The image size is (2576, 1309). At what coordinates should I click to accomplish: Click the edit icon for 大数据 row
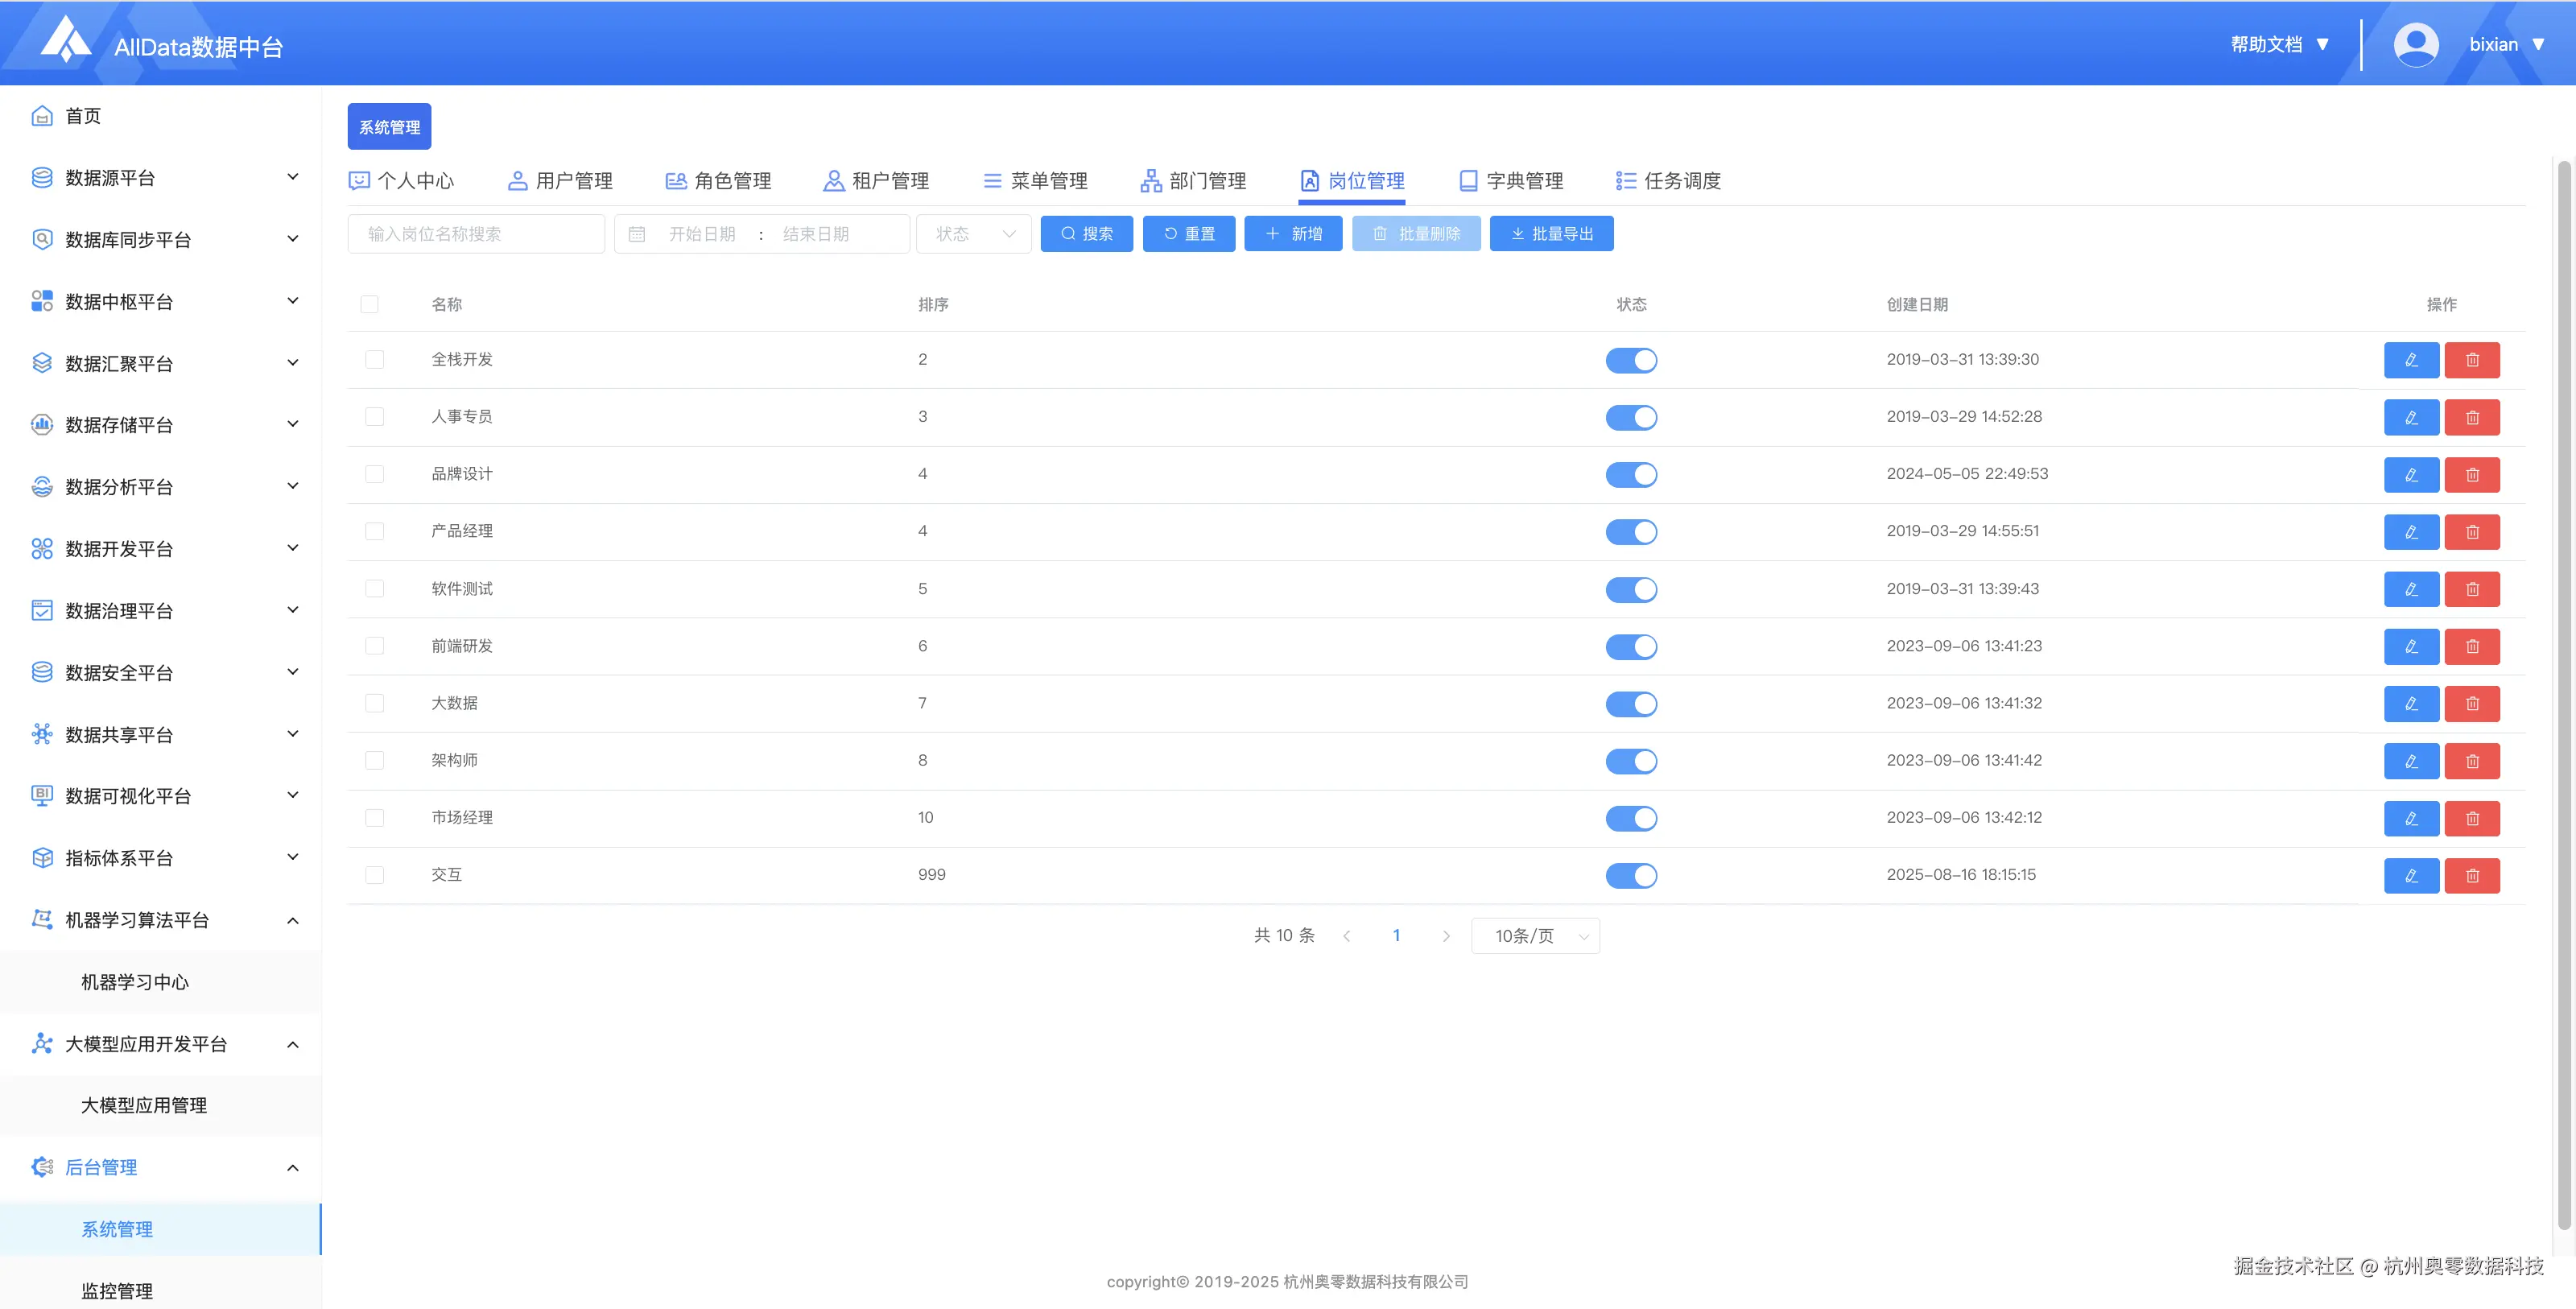pyautogui.click(x=2411, y=703)
